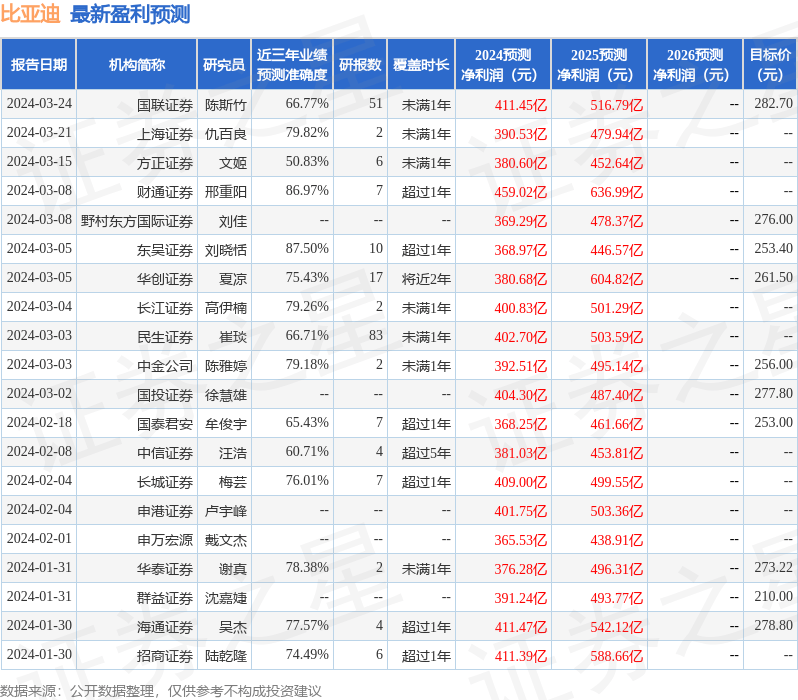Click the 数据来源 footer note text
This screenshot has width=798, height=700.
tap(161, 690)
